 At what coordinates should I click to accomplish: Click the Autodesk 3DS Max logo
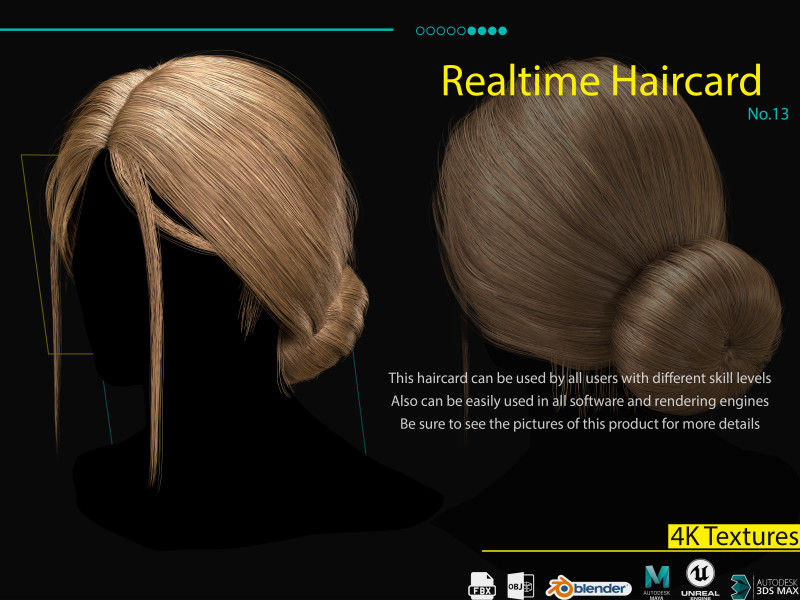click(765, 585)
